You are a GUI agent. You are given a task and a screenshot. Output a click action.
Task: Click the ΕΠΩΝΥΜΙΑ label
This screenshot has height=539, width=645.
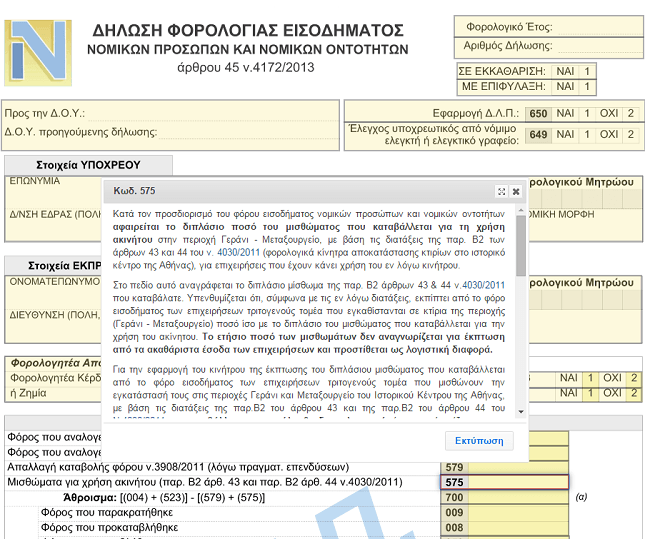click(x=35, y=181)
